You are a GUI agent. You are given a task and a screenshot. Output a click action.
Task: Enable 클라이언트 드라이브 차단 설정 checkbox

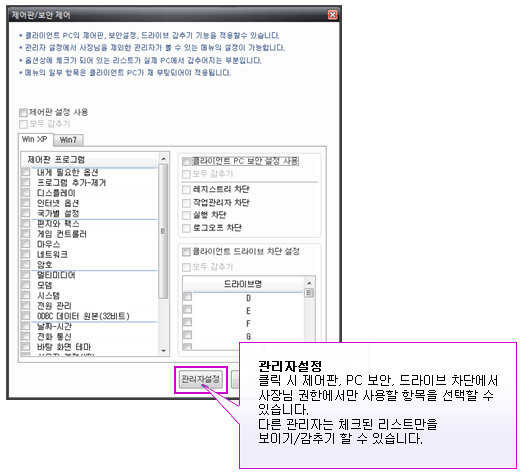(x=186, y=252)
